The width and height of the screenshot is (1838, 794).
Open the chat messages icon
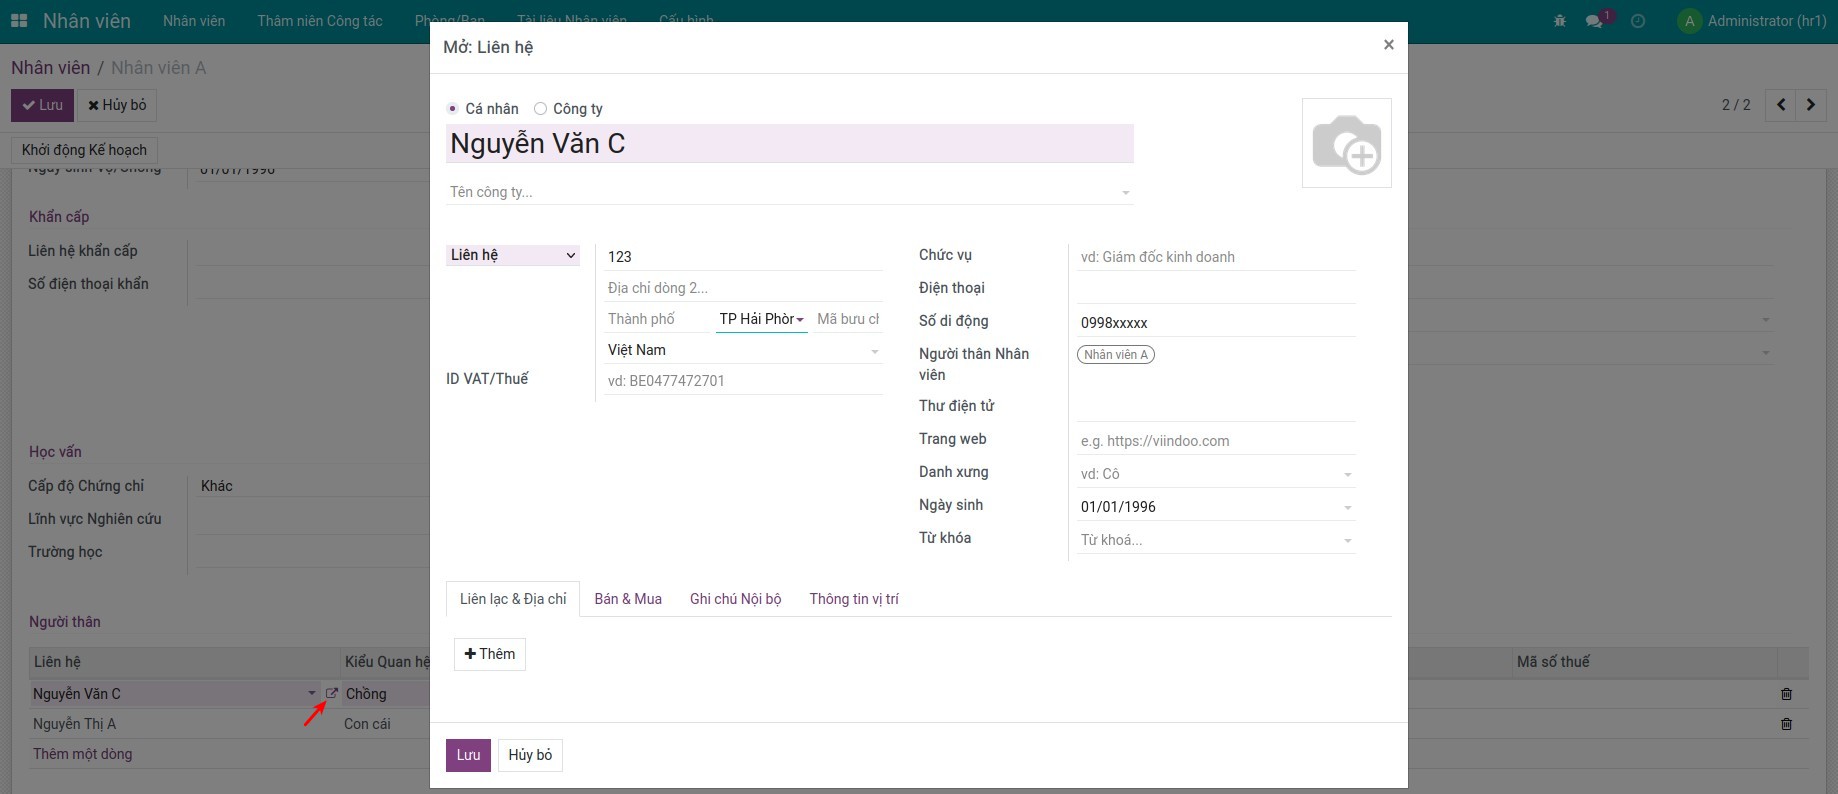click(x=1594, y=21)
